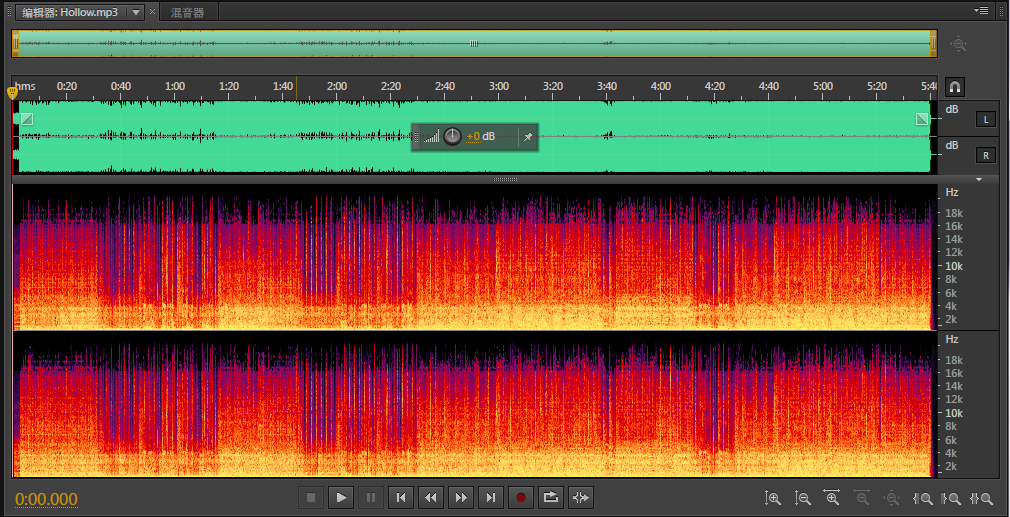Start playback with the Play button
The height and width of the screenshot is (517, 1010).
coord(341,496)
